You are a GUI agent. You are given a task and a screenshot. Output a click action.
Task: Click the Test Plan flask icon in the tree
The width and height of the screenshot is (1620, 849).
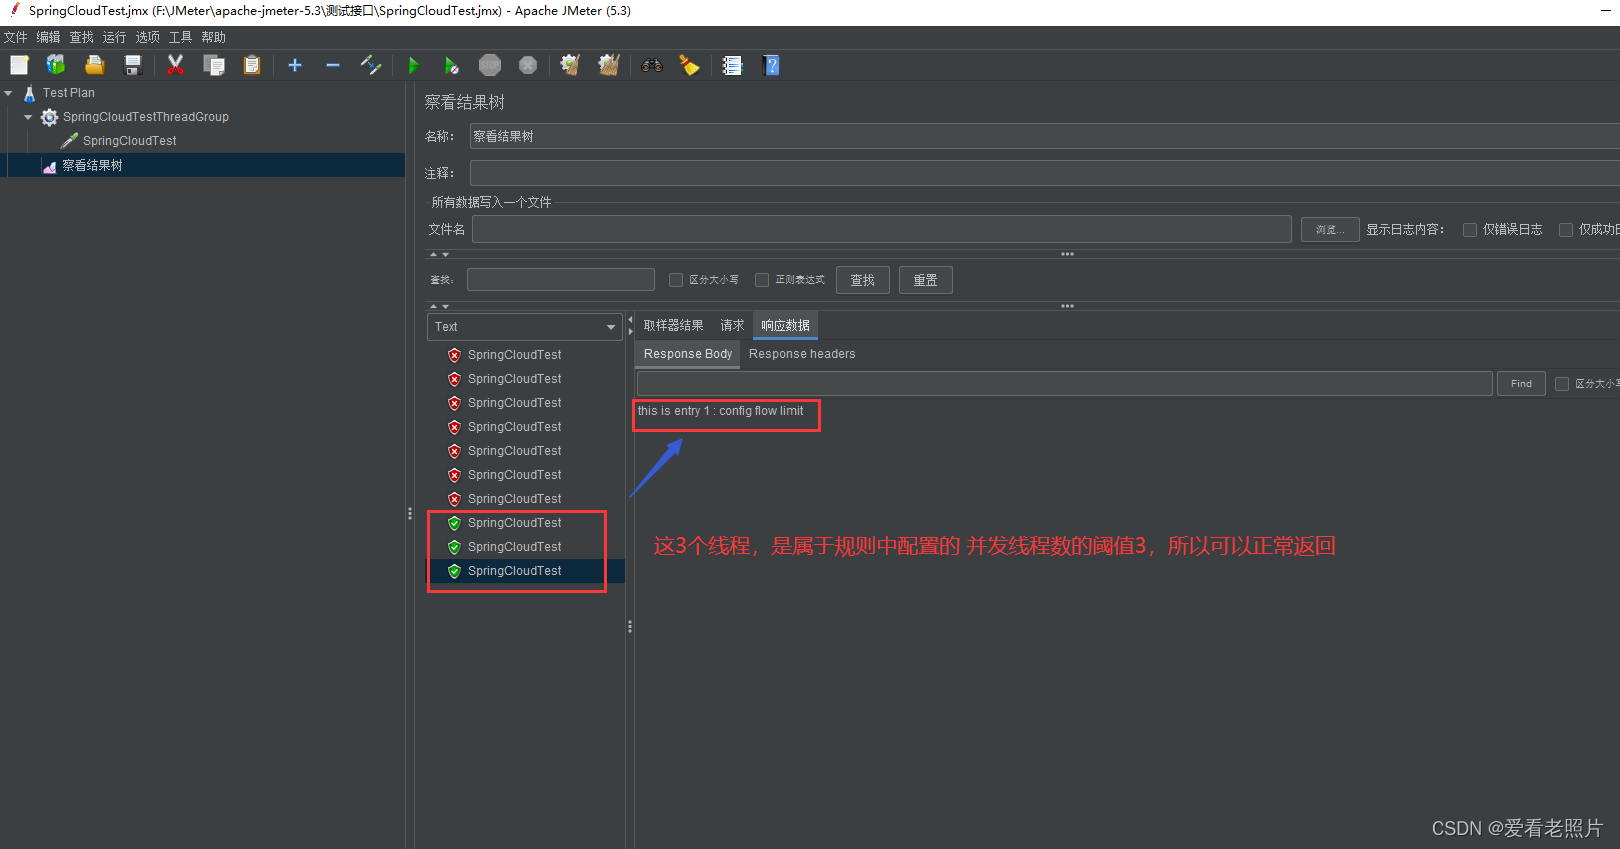[x=29, y=93]
